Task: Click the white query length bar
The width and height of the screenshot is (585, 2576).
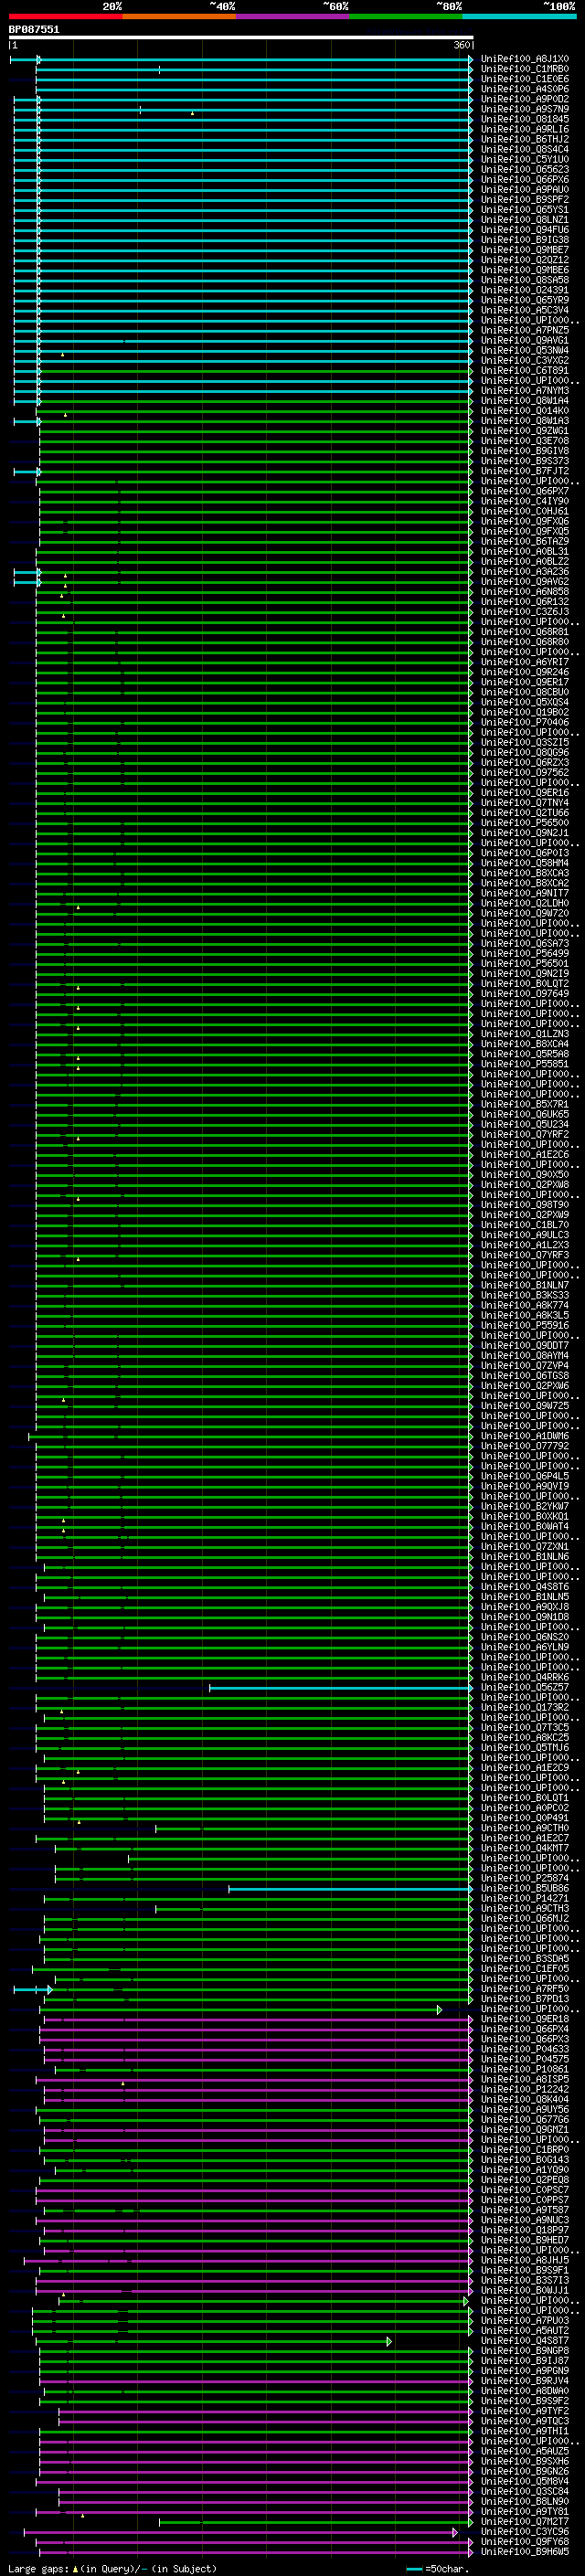Action: coord(241,38)
